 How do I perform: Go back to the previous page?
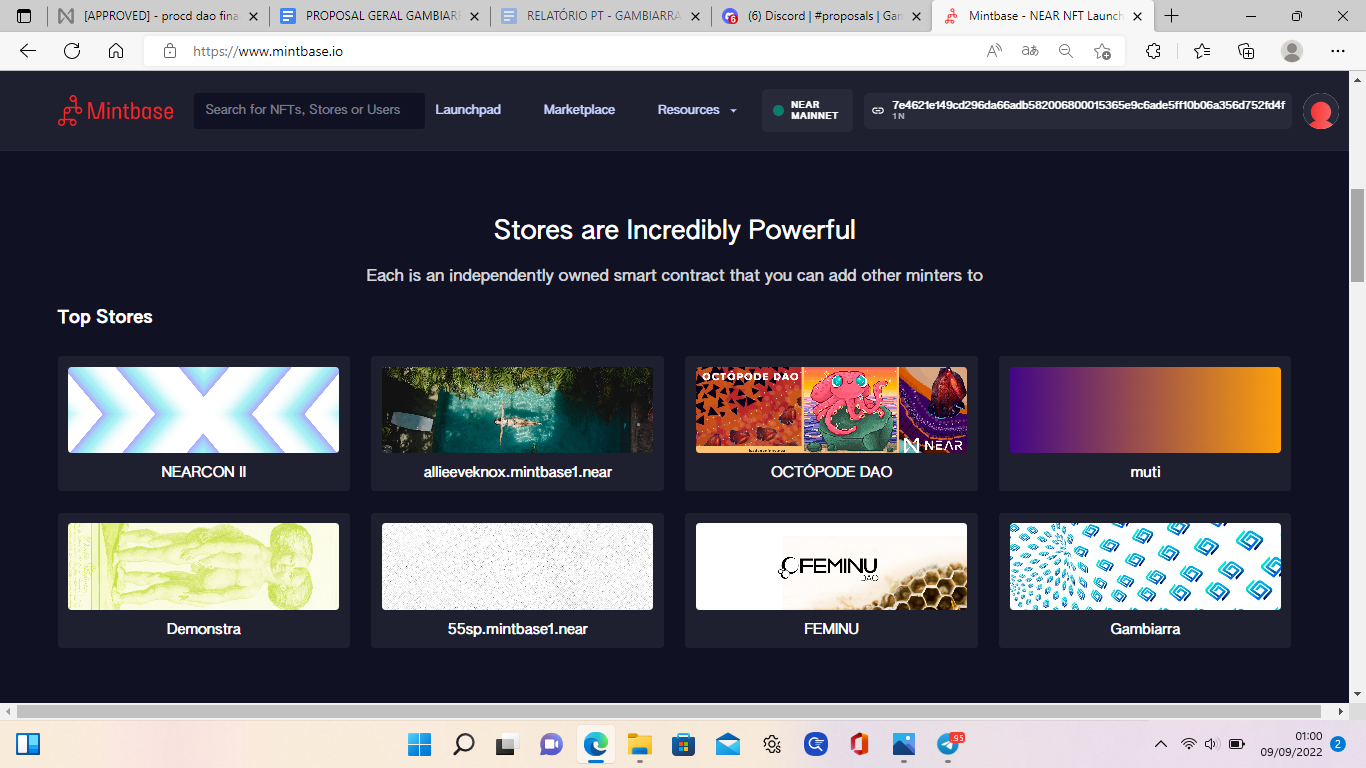tap(28, 51)
